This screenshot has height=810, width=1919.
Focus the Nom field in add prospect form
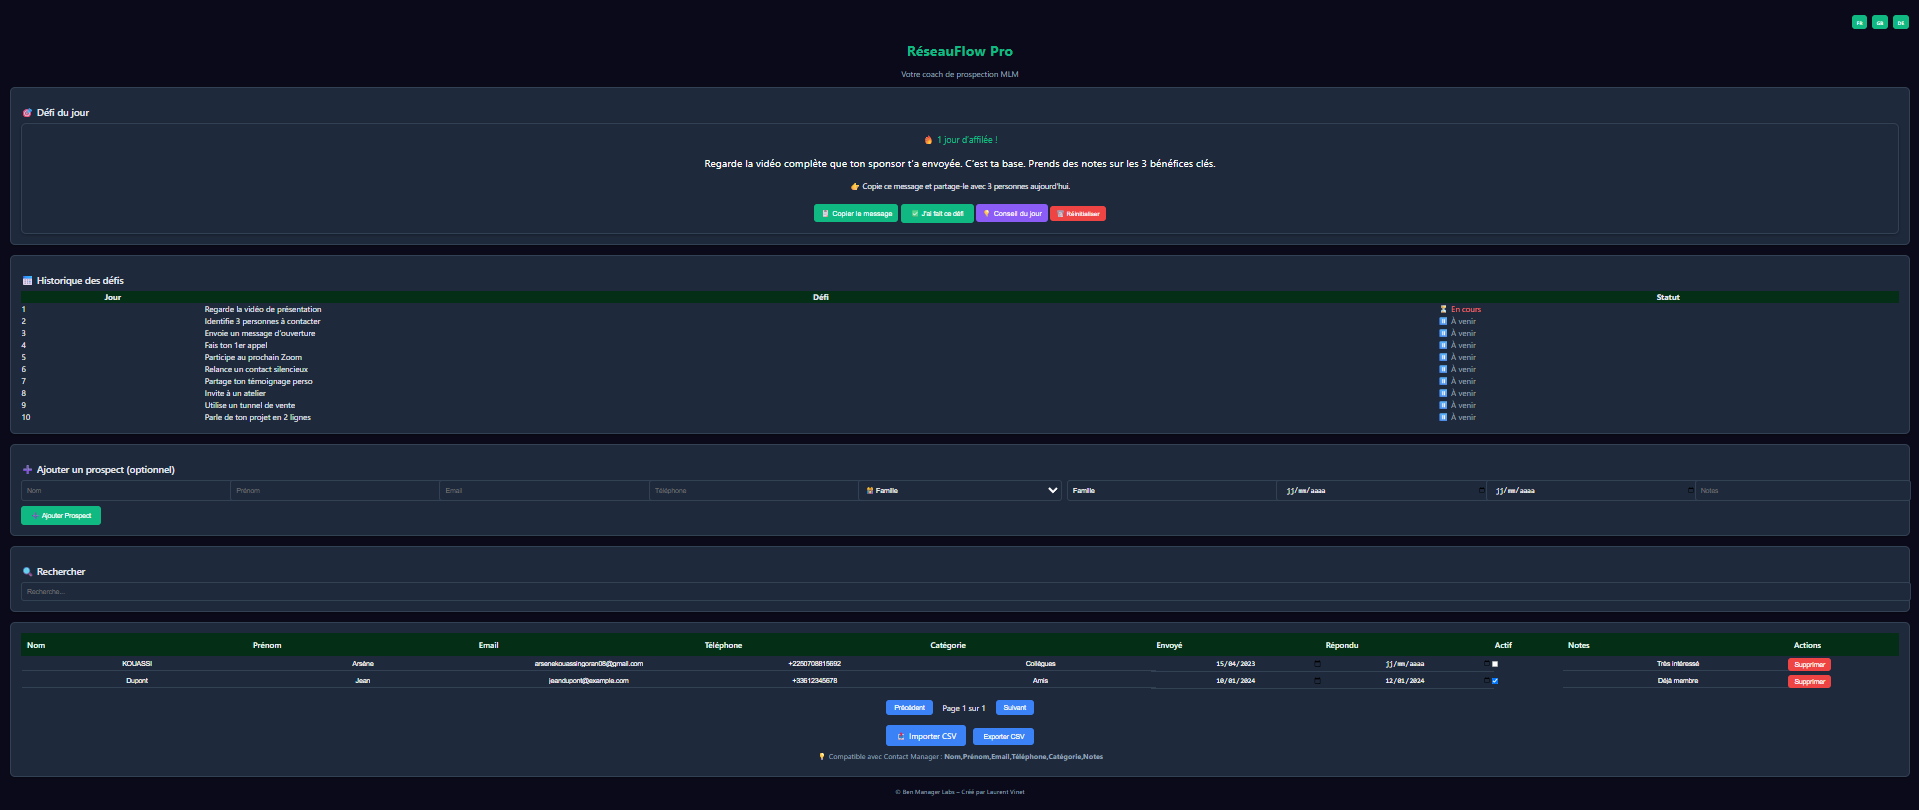tap(126, 490)
